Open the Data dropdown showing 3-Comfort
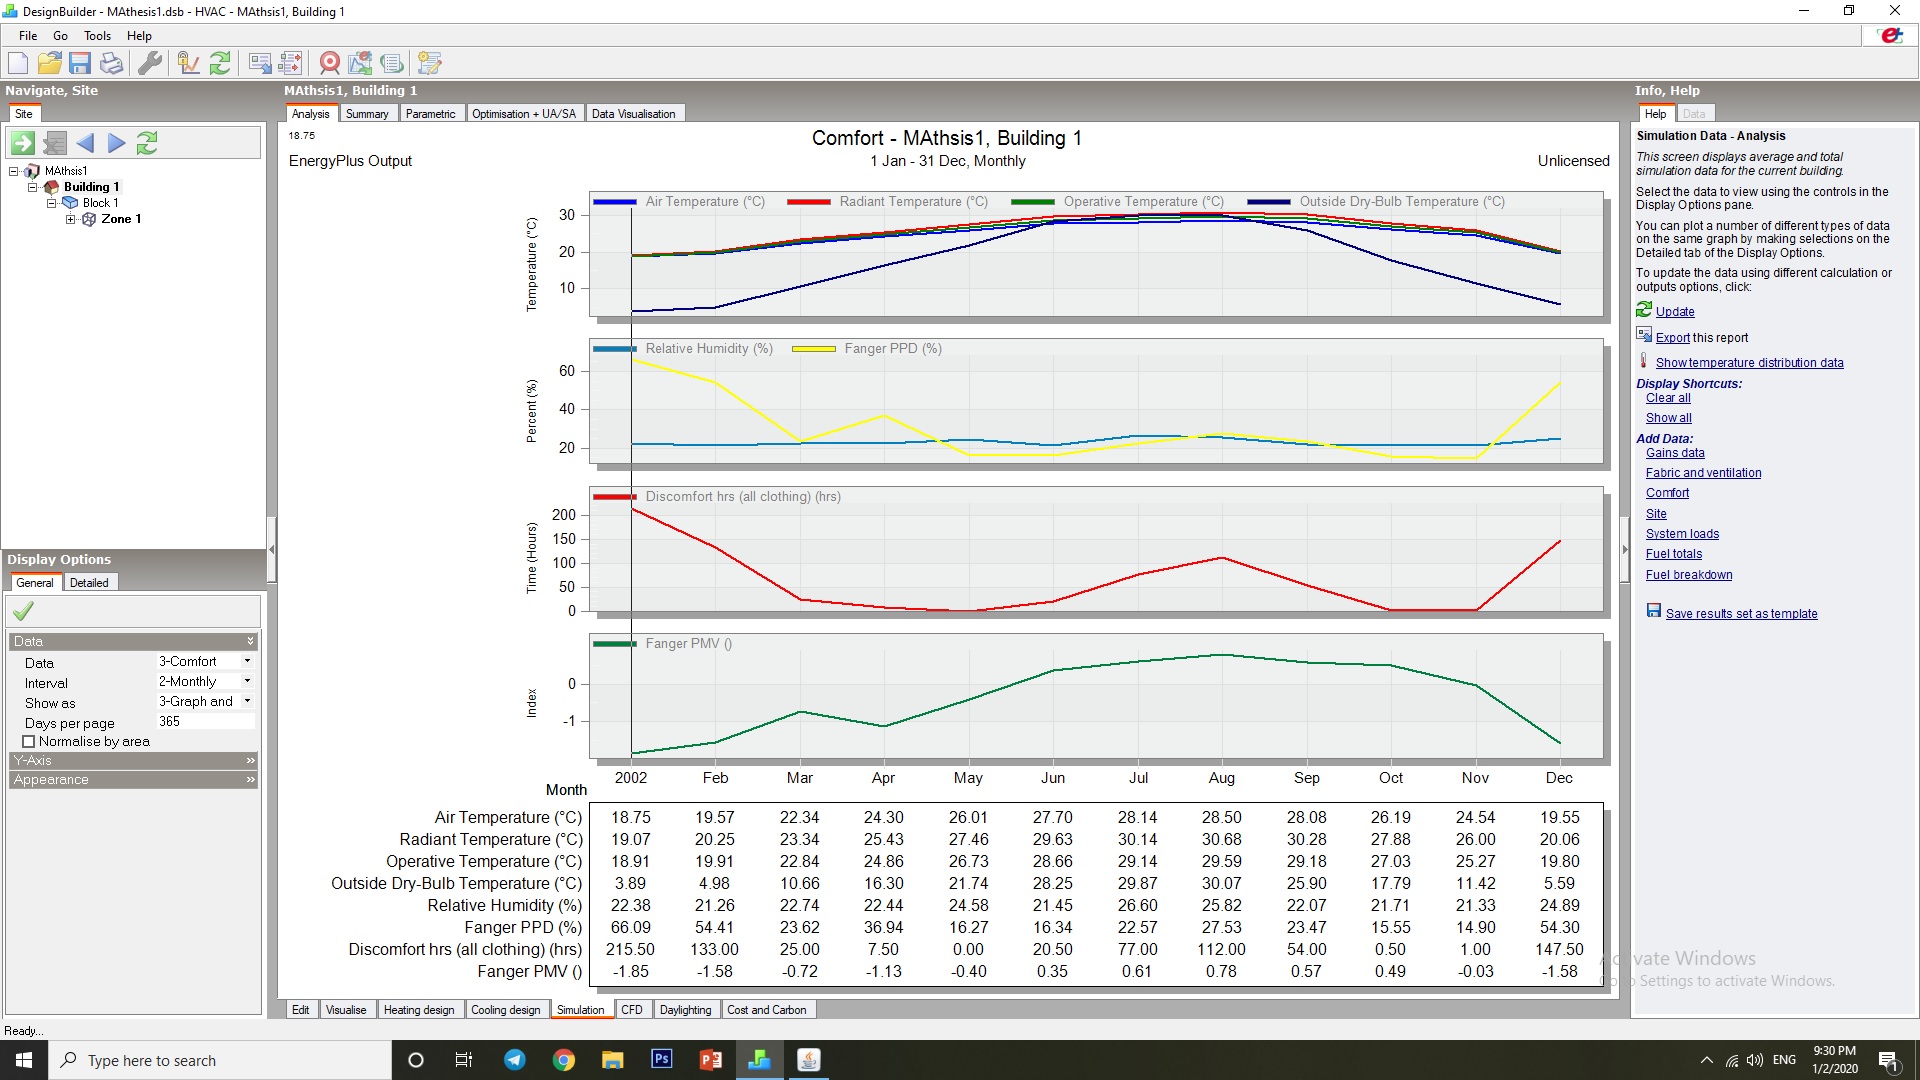 (x=205, y=661)
